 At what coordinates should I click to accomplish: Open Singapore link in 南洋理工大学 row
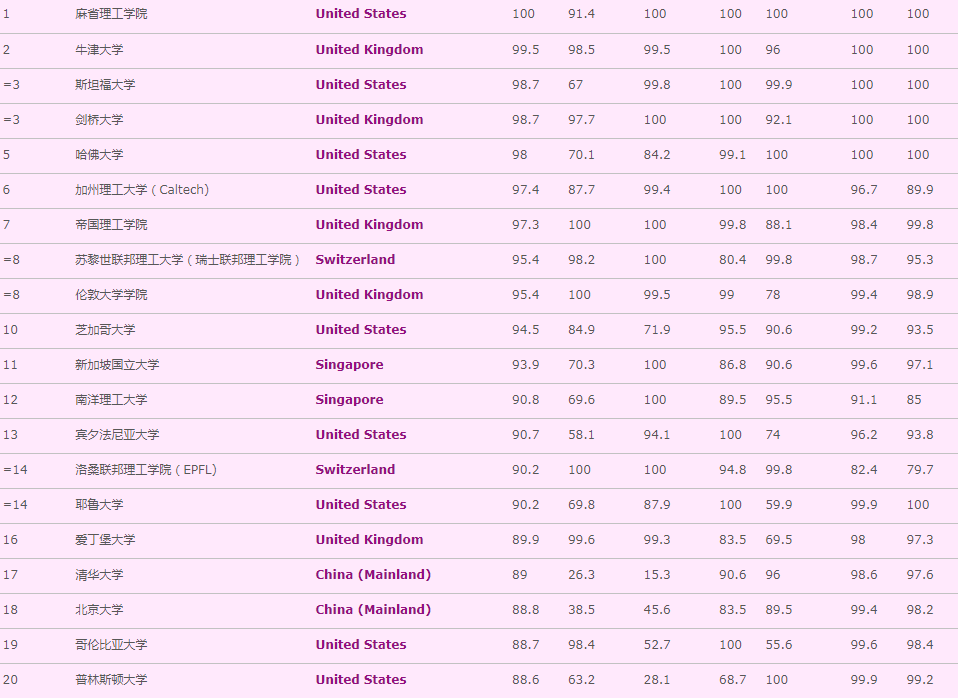click(349, 399)
